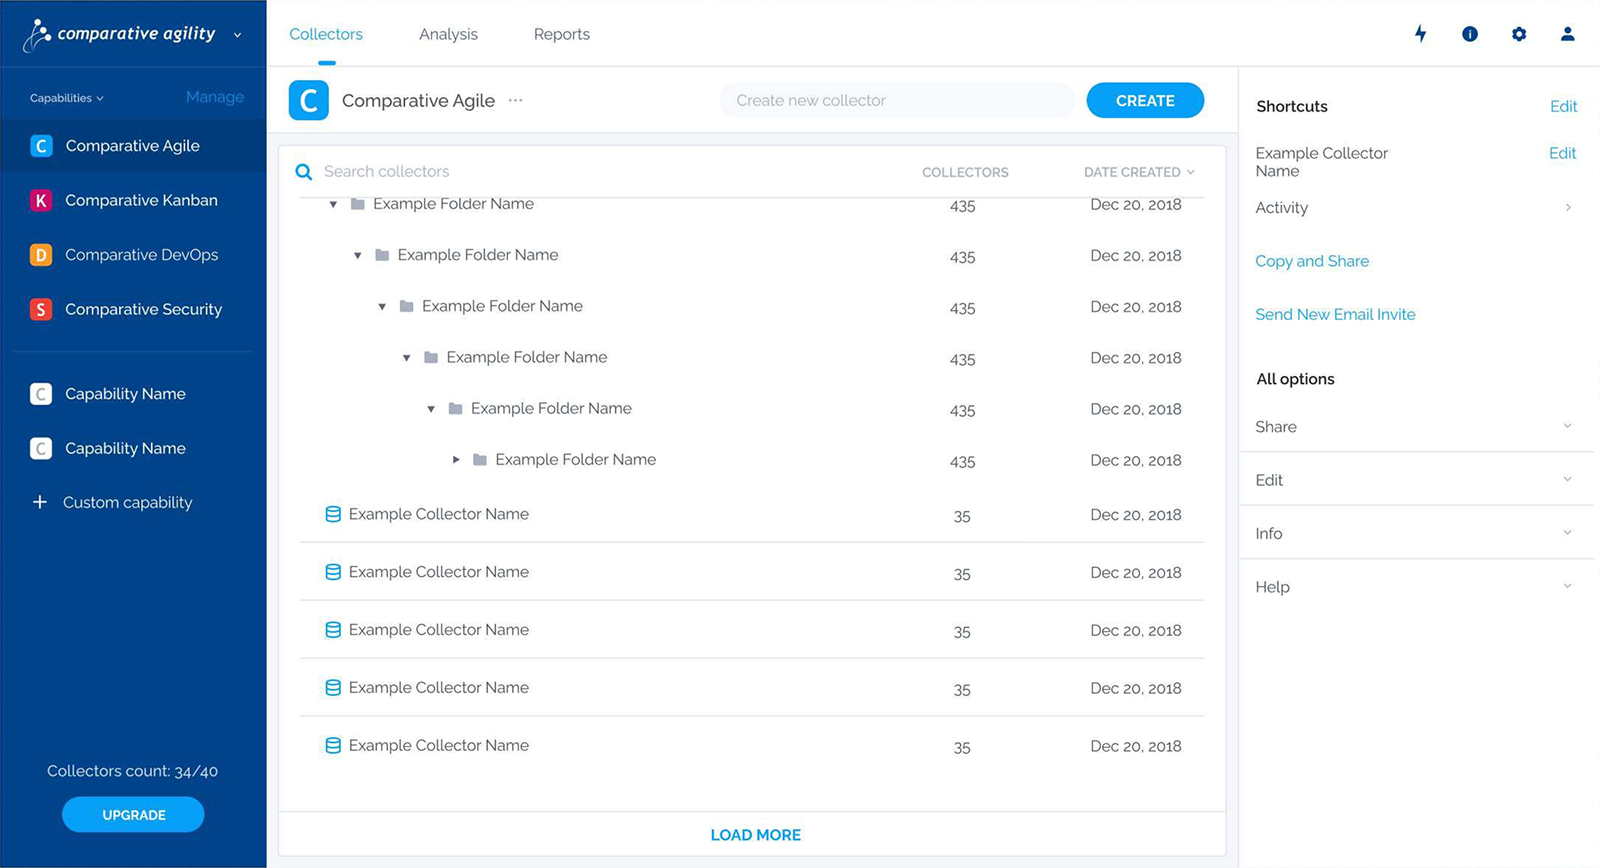Screen dimensions: 1600x868
Task: Click the folder icon of the deepest nested folder
Action: [x=480, y=460]
